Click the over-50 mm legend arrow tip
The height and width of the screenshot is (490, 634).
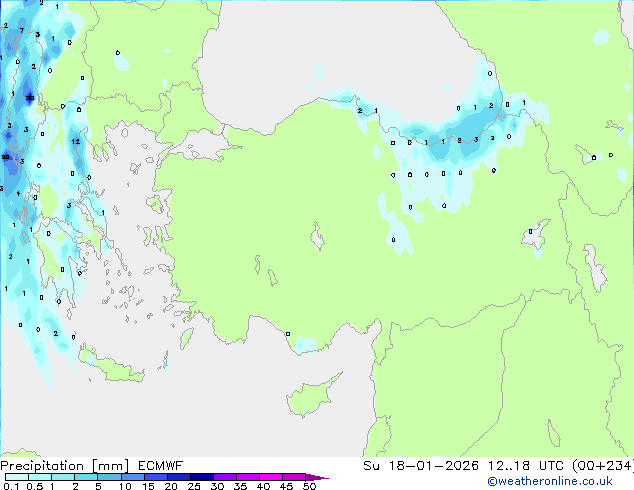click(x=317, y=477)
